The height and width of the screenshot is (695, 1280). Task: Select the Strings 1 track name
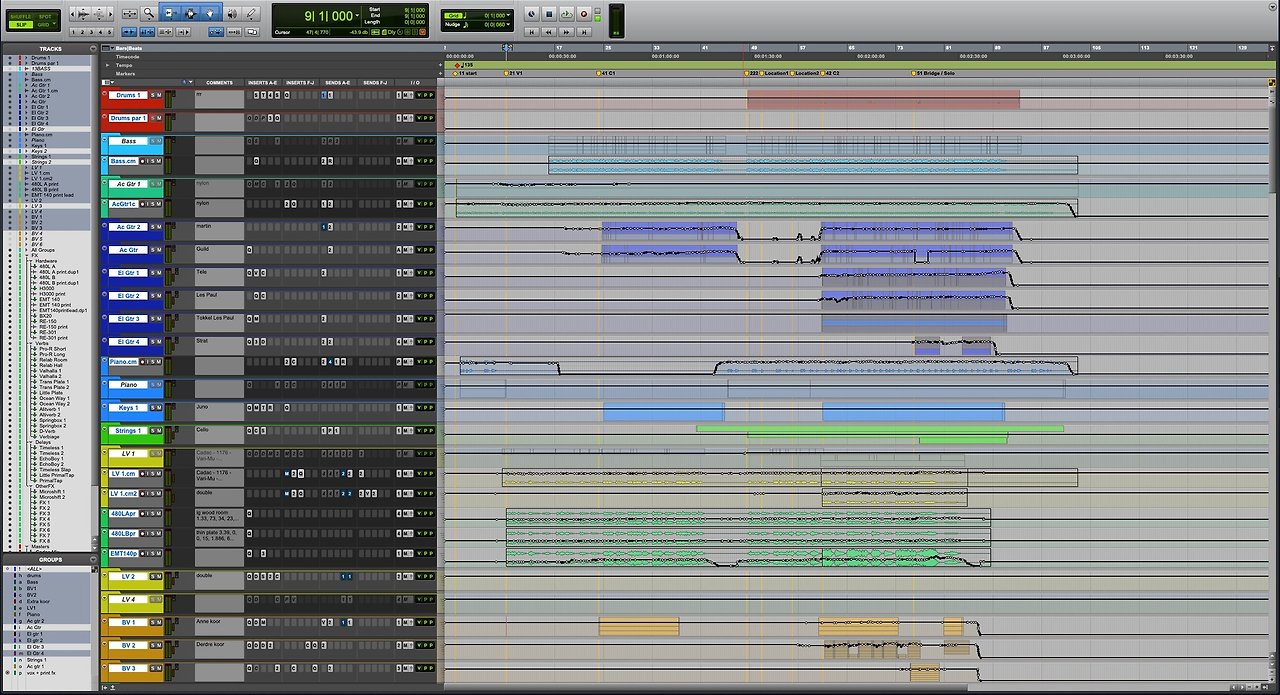(x=128, y=430)
